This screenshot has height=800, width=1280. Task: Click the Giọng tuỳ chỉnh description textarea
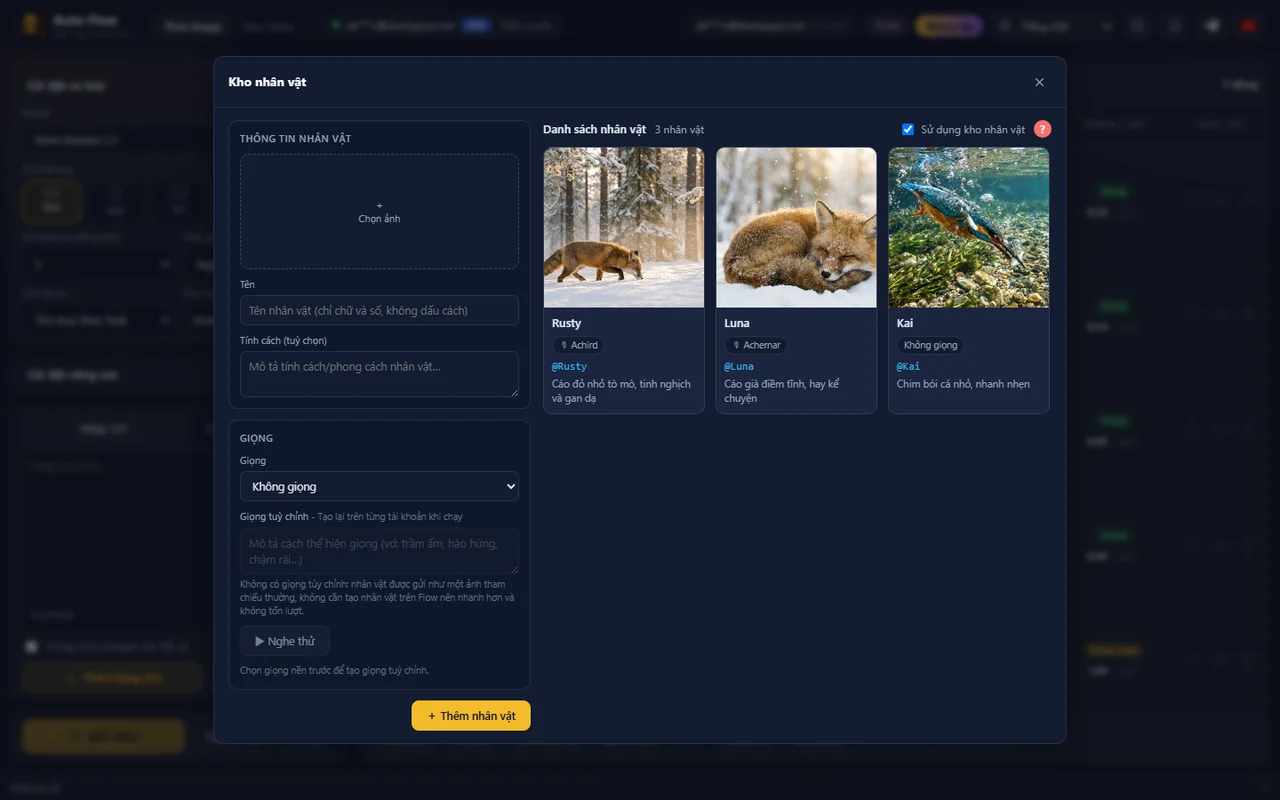(x=379, y=550)
